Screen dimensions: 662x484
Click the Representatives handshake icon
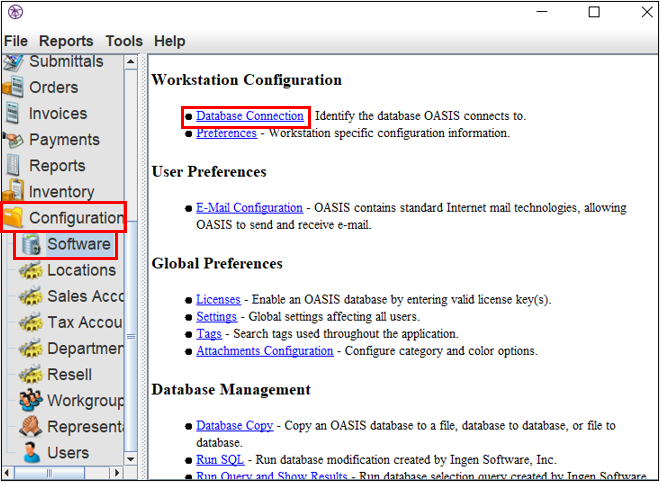tap(31, 427)
